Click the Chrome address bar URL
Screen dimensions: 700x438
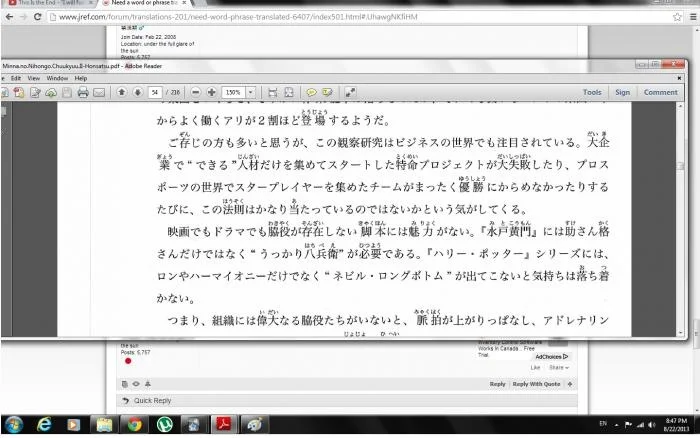pyautogui.click(x=238, y=17)
